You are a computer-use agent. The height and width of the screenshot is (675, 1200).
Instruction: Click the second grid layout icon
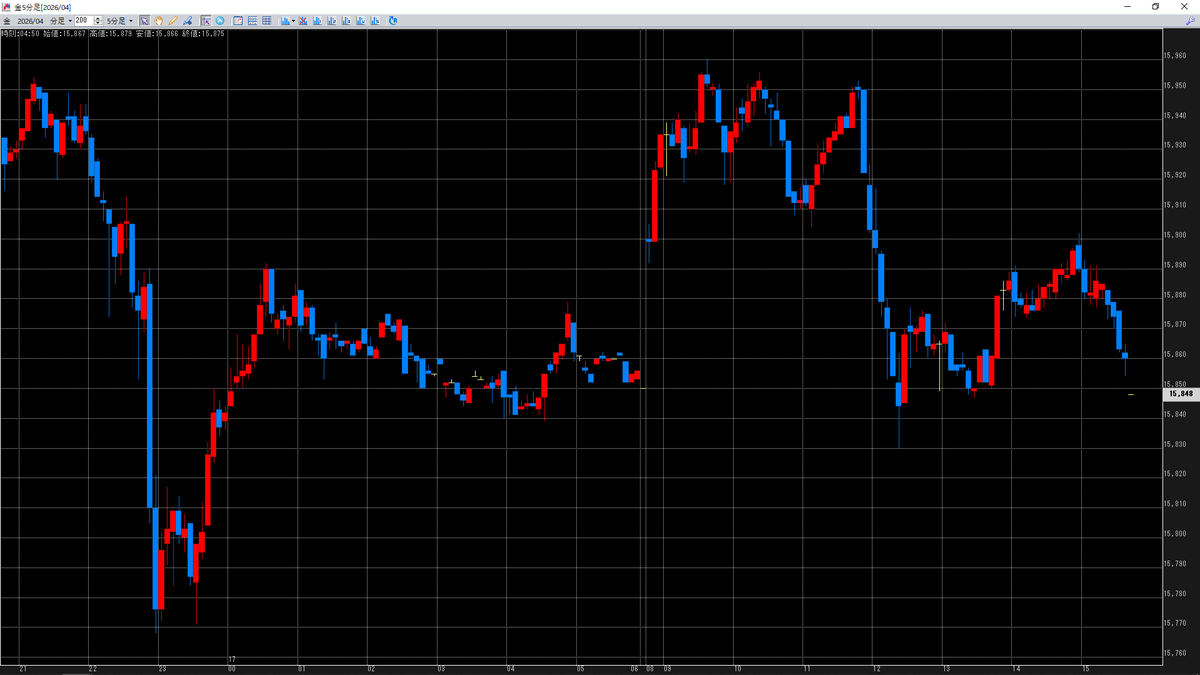pos(266,21)
